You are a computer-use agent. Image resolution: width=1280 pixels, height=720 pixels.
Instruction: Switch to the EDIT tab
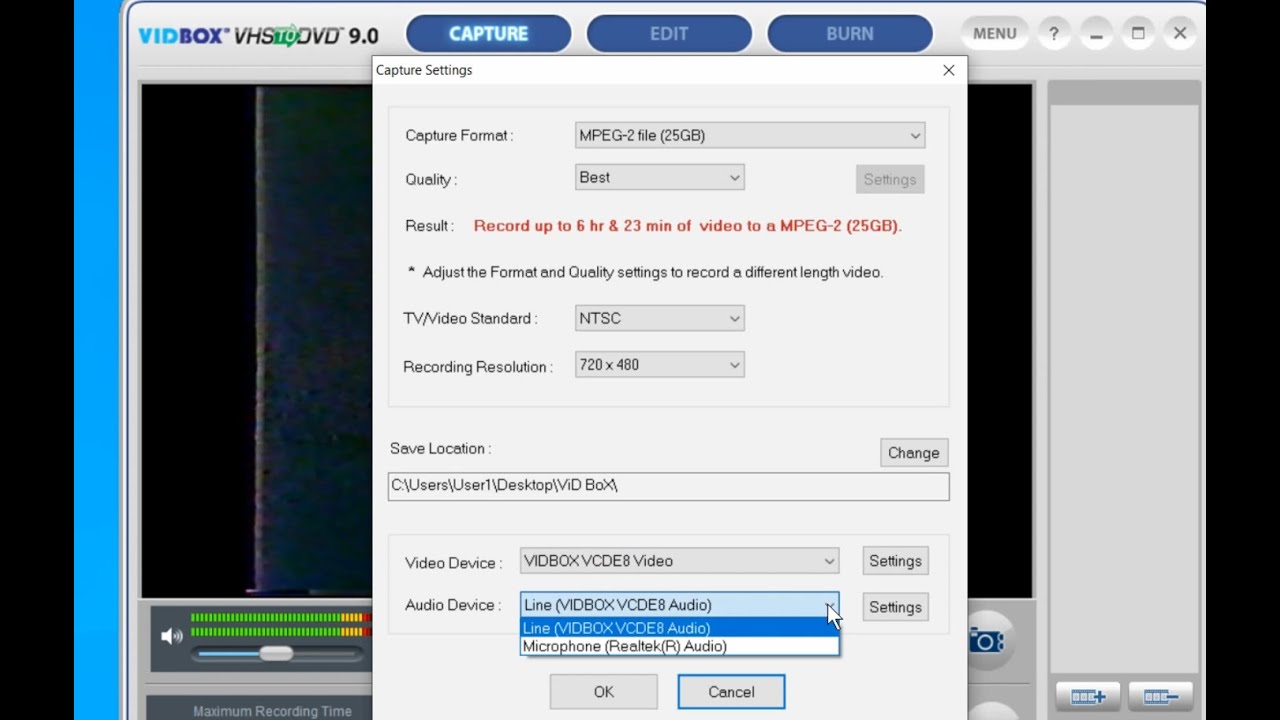click(669, 33)
